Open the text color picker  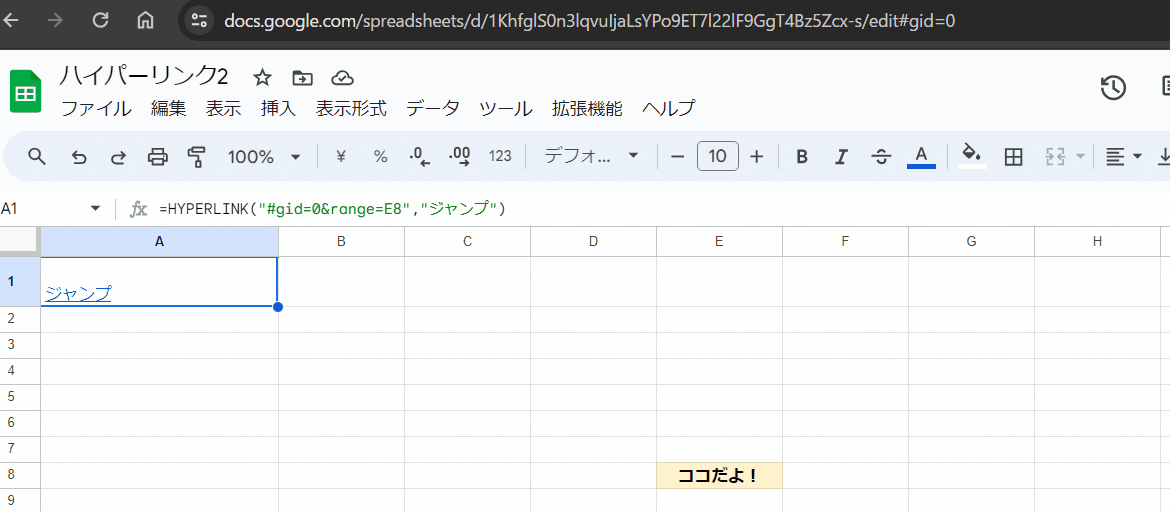pyautogui.click(x=922, y=157)
